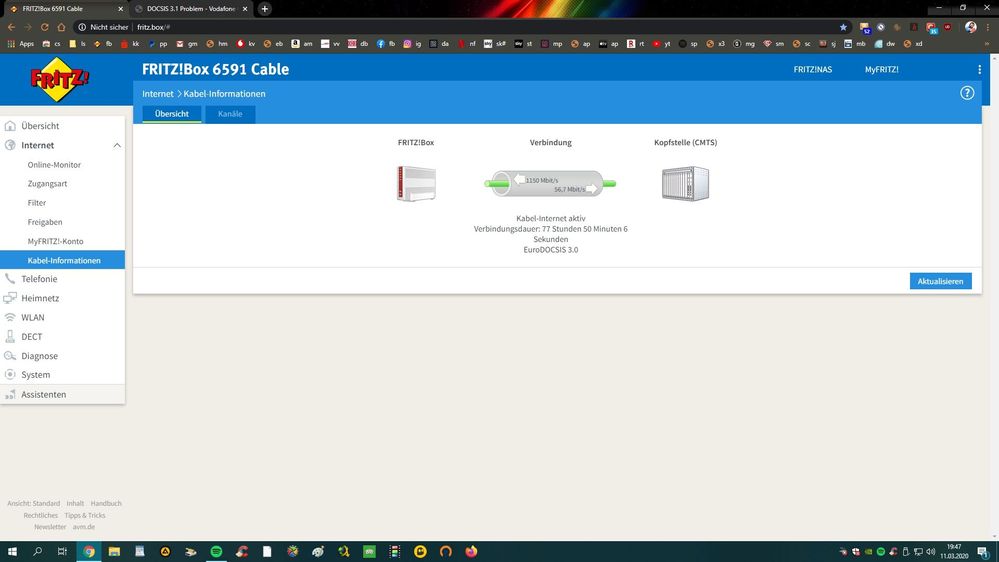Image resolution: width=999 pixels, height=562 pixels.
Task: Open the 'rt' bookmark
Action: 635,44
